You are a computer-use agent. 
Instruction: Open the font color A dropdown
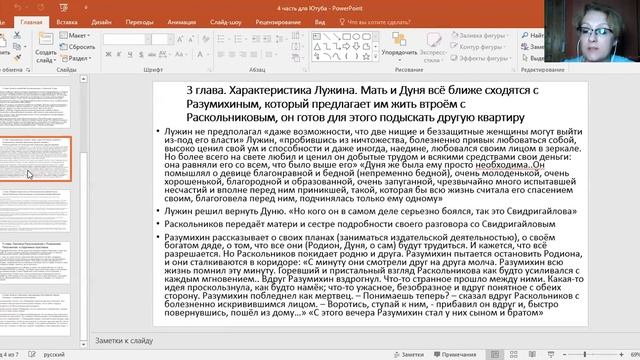click(202, 54)
